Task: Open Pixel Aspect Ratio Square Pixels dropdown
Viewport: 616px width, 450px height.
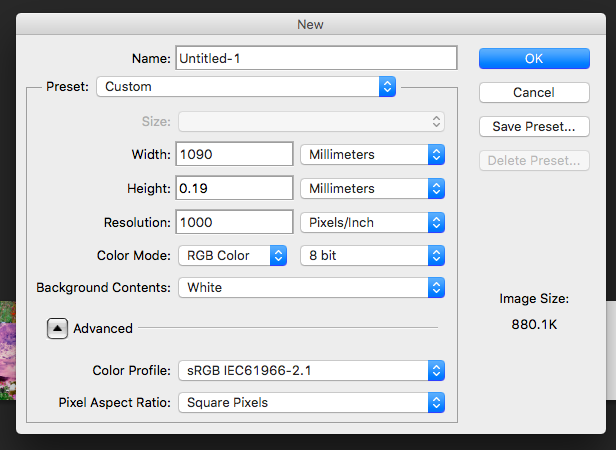Action: [311, 403]
